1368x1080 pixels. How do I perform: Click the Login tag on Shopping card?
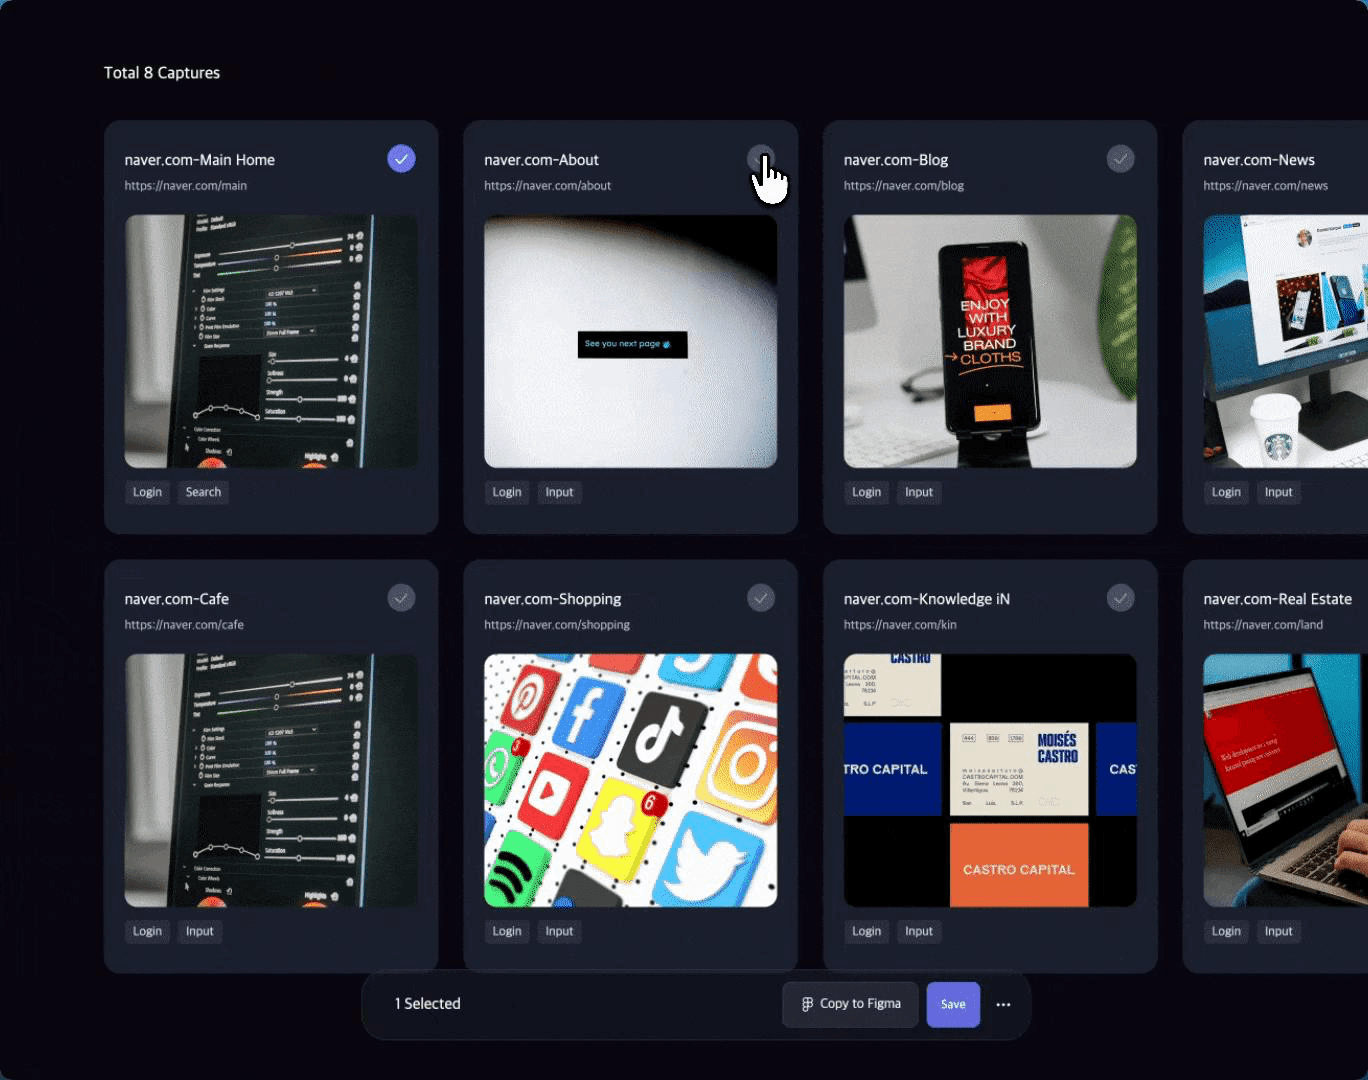tap(507, 931)
